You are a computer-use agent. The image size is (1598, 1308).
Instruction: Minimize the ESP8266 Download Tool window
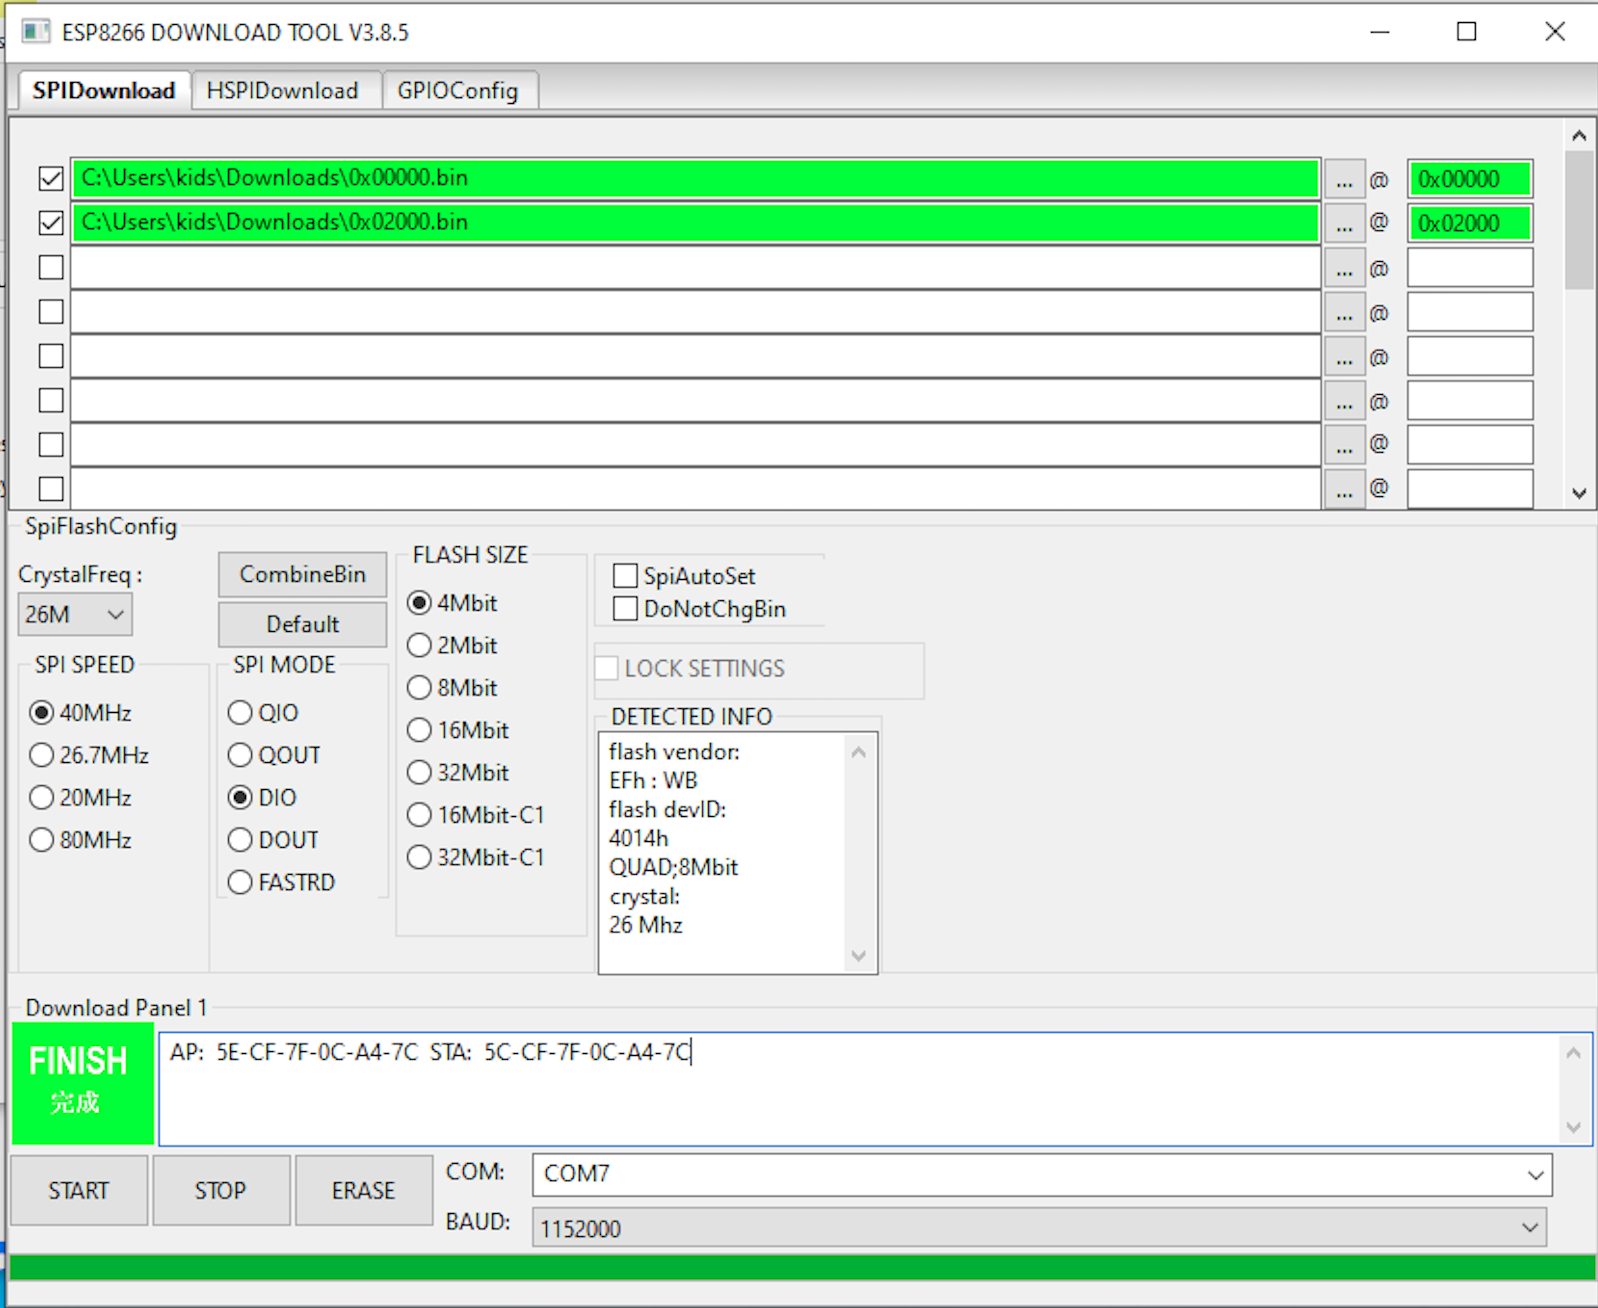pyautogui.click(x=1380, y=32)
